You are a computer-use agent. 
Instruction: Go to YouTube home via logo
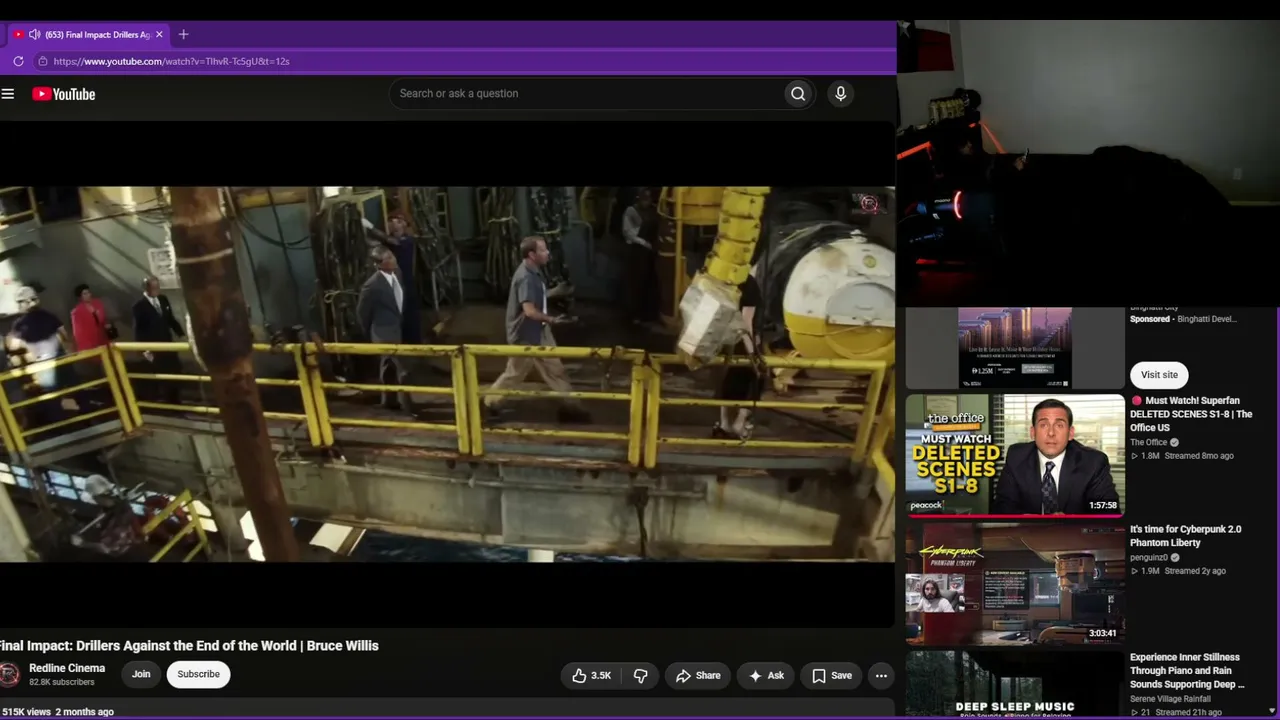pos(63,94)
